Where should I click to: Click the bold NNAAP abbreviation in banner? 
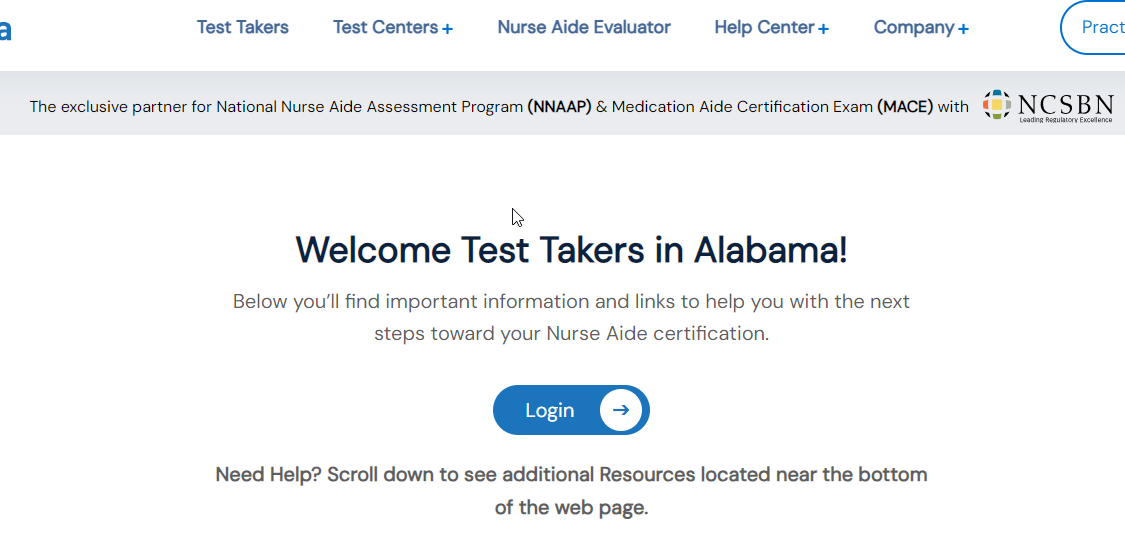tap(559, 107)
